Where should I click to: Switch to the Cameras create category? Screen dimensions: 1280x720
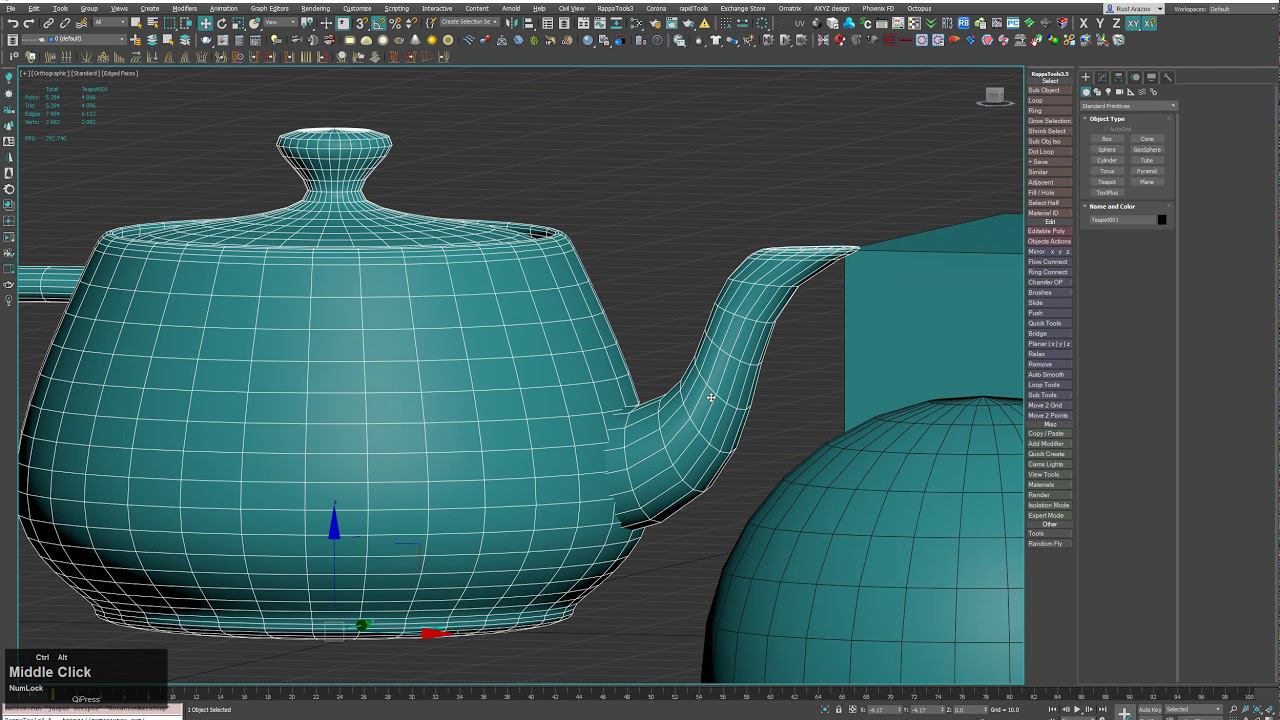[1119, 92]
